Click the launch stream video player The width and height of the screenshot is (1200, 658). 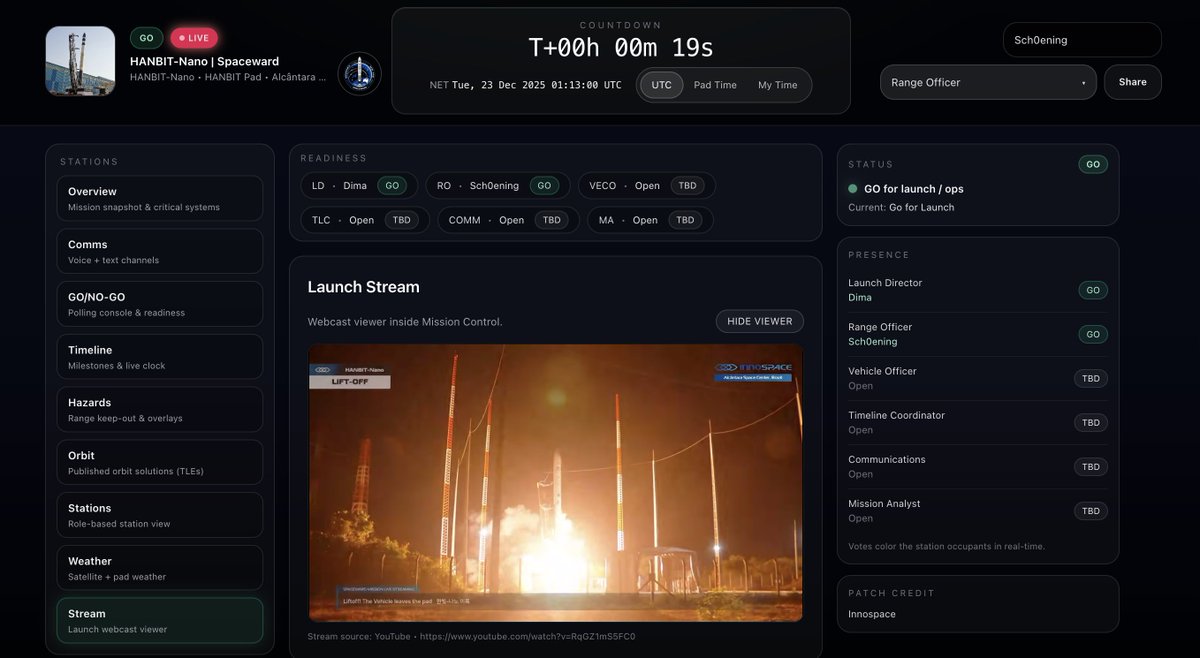[x=555, y=483]
